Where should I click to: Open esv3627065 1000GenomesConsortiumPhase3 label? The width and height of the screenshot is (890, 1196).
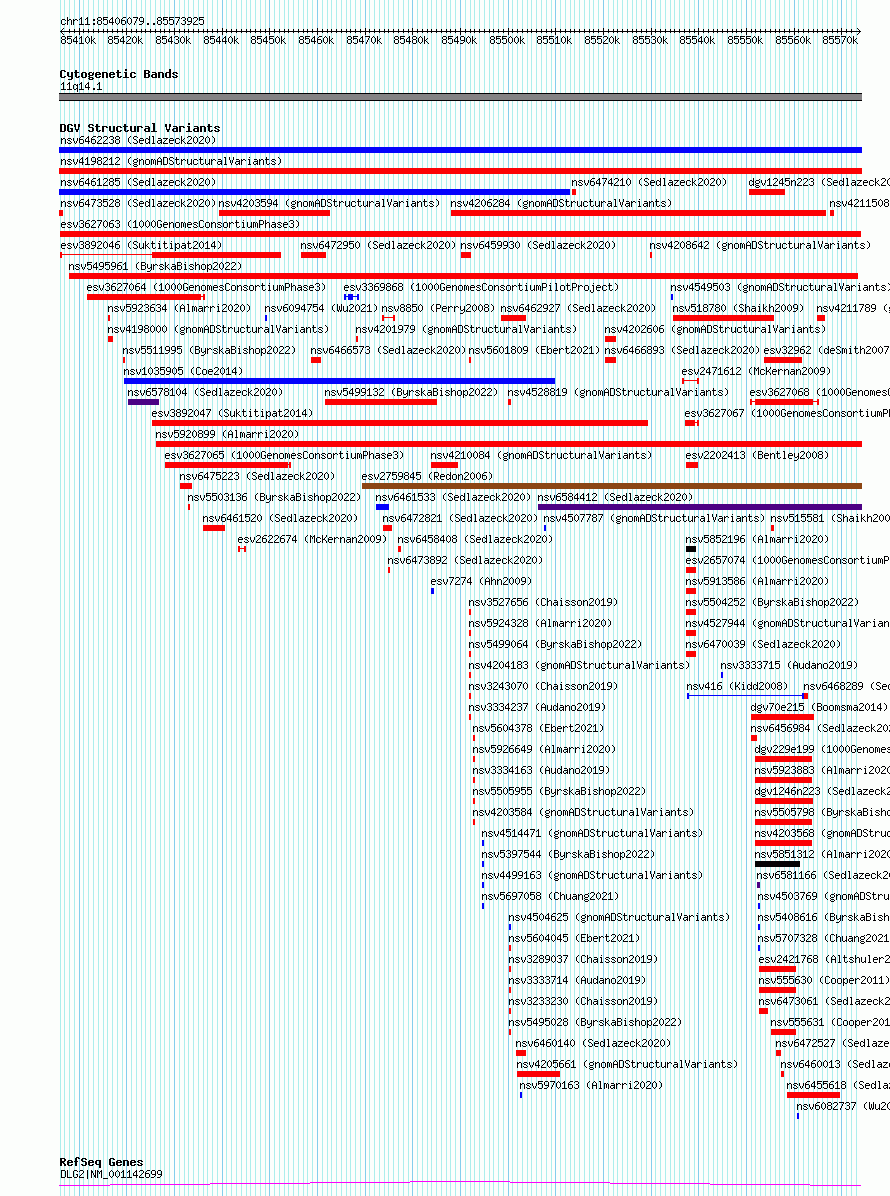pos(284,455)
